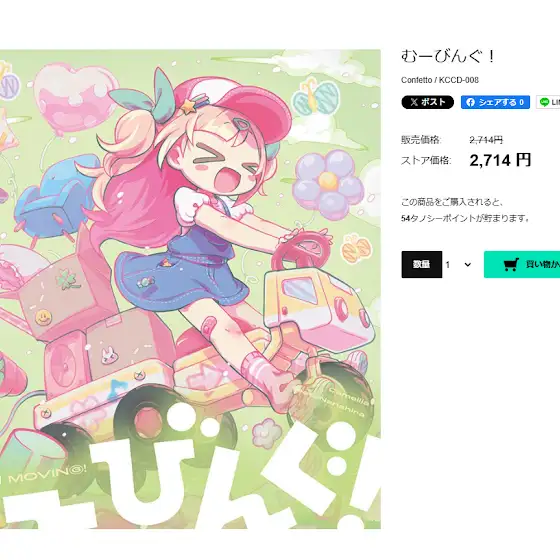Click the X logo on the ポスト button

[414, 102]
